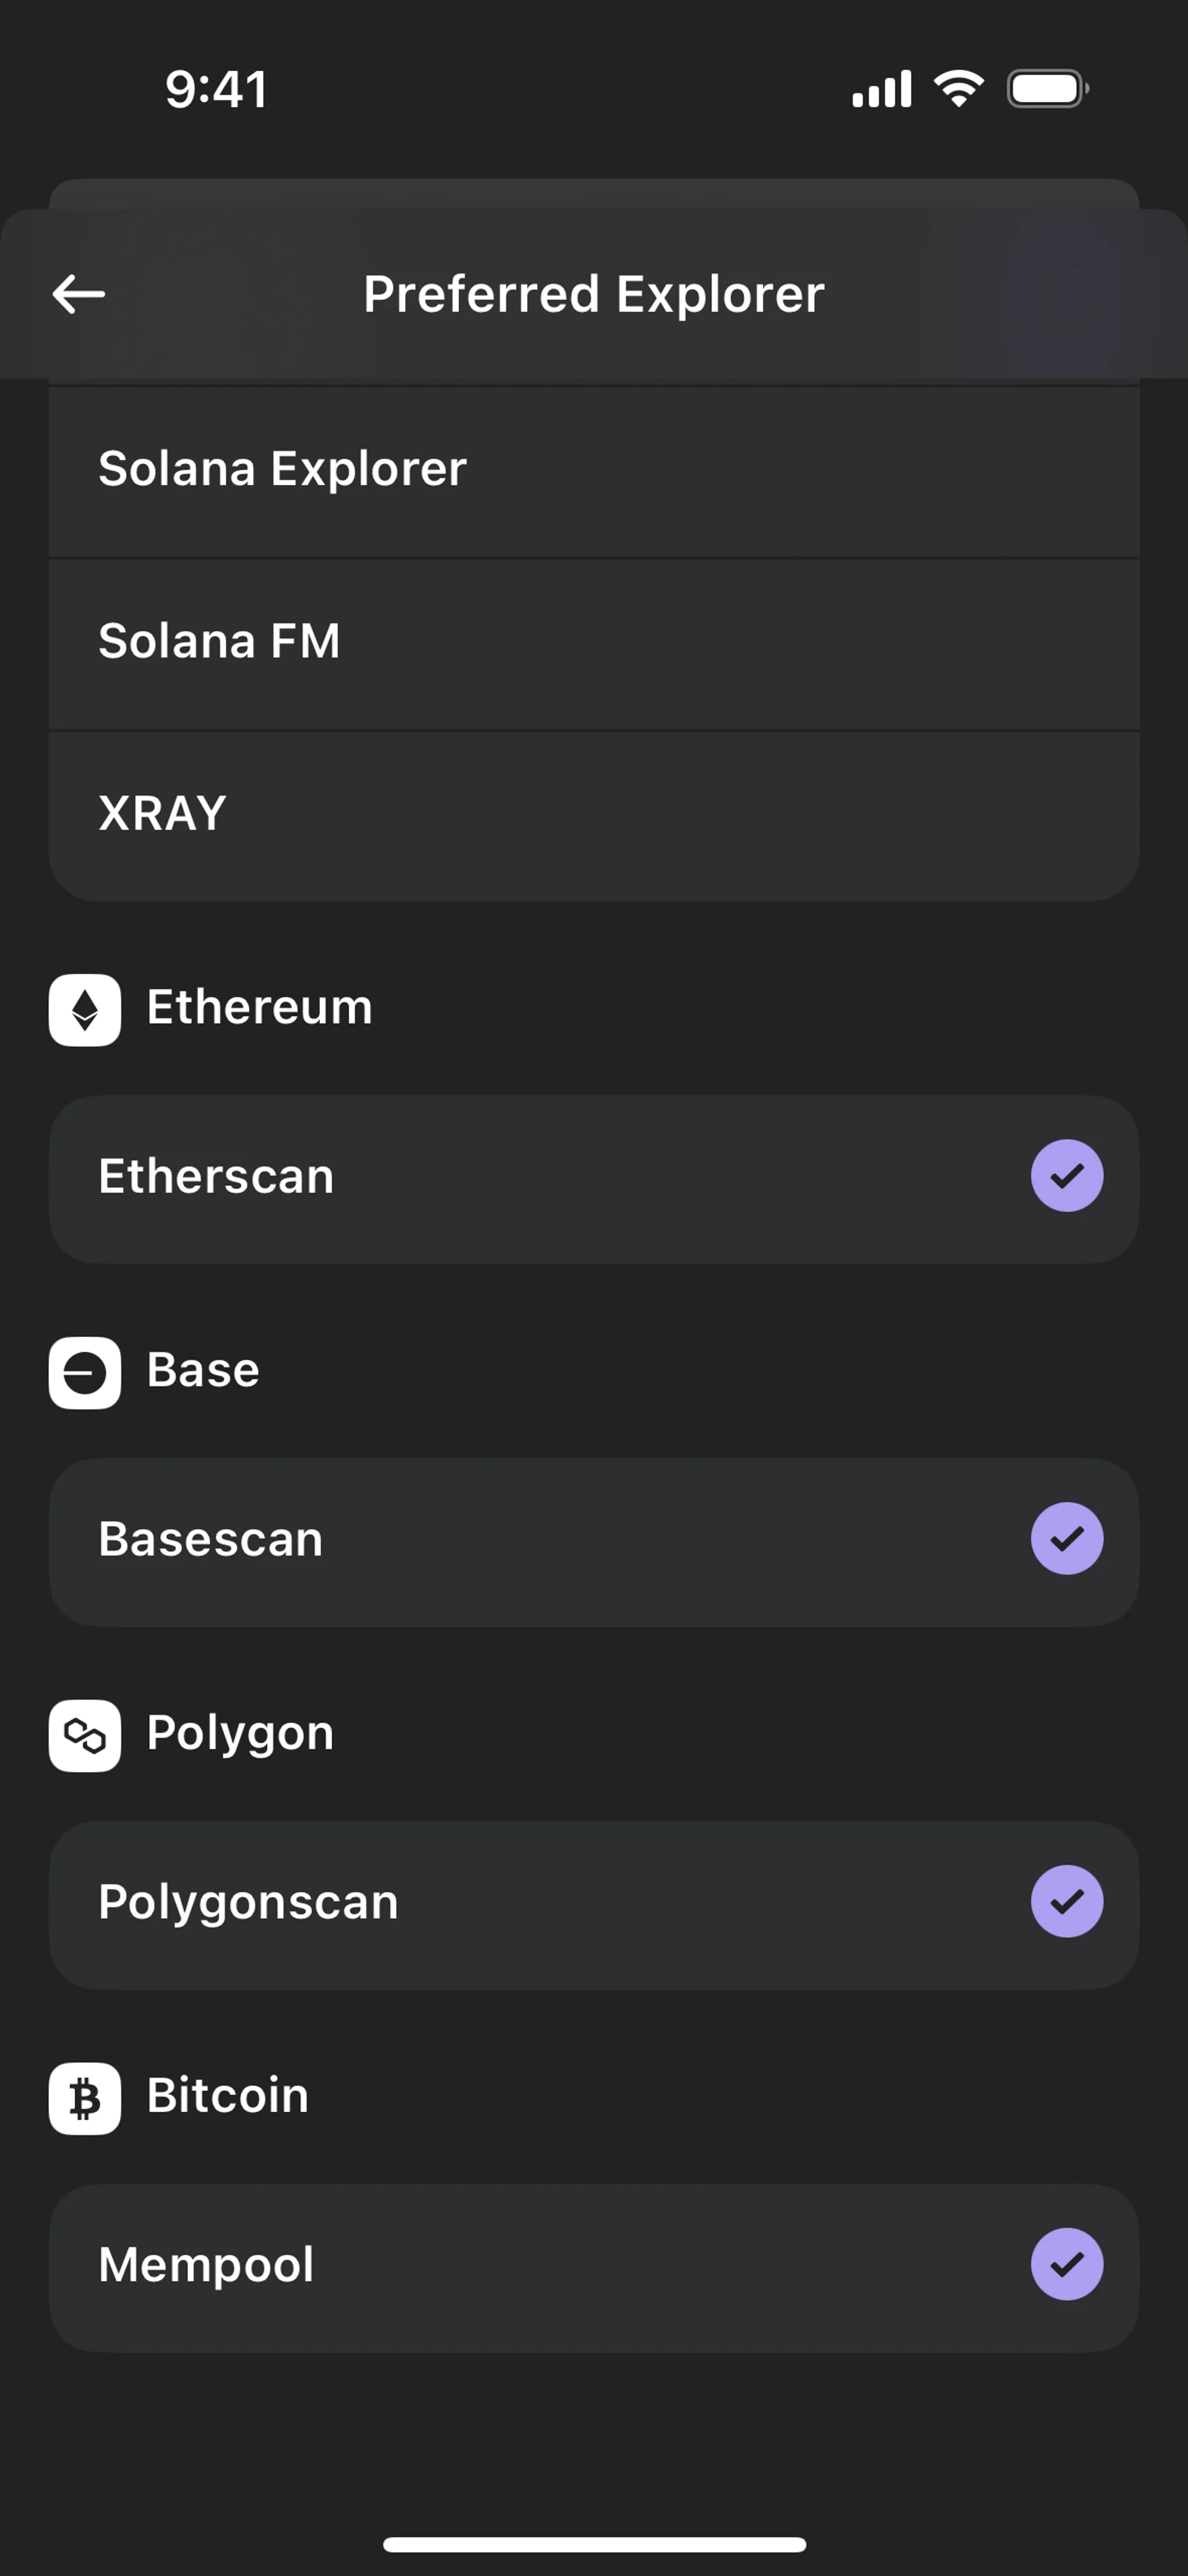This screenshot has height=2576, width=1188.
Task: Tap the cellular signal bars icon
Action: tap(881, 89)
